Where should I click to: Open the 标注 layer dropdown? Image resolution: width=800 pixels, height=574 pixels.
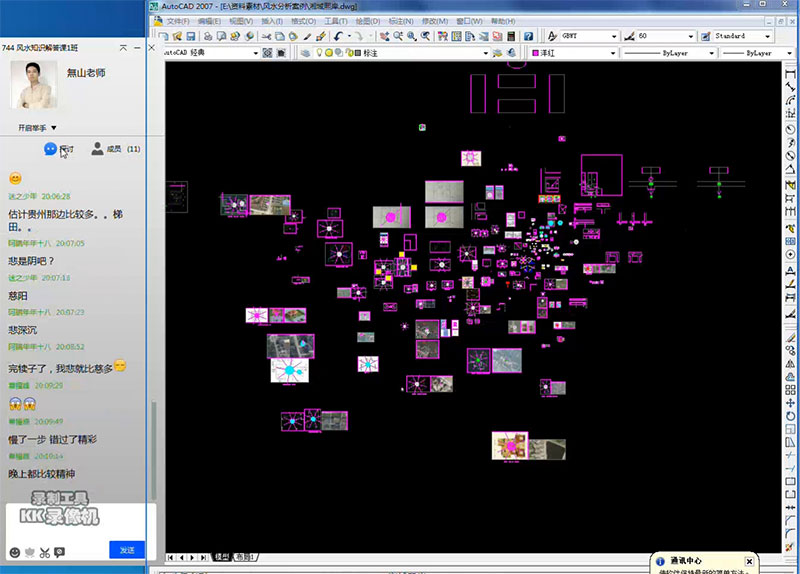tap(486, 53)
